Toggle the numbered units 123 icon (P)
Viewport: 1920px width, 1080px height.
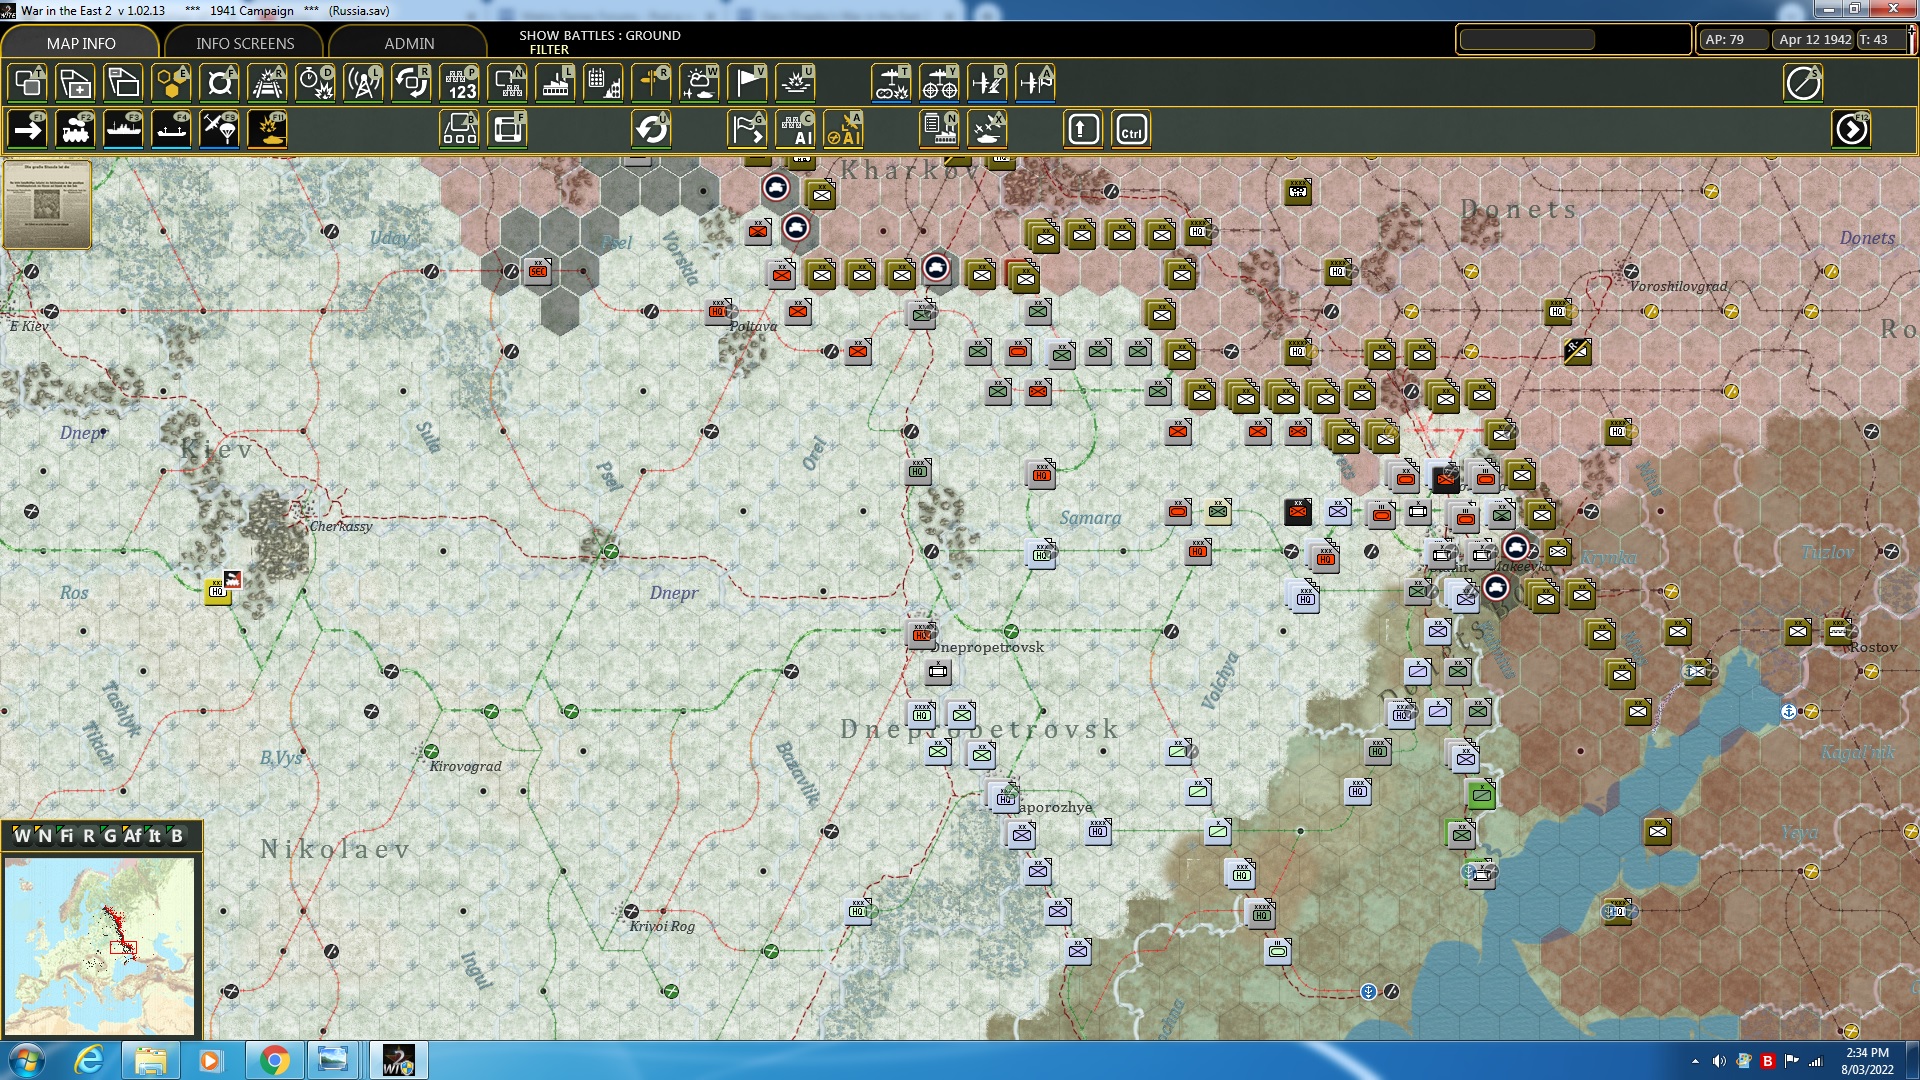pyautogui.click(x=459, y=83)
